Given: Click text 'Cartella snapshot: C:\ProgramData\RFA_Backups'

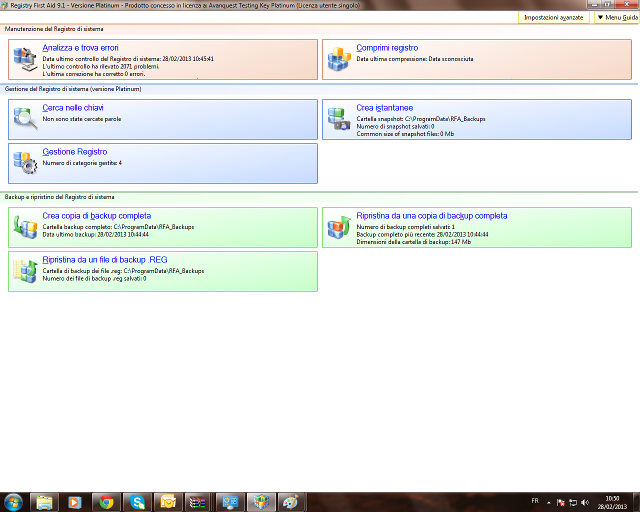Looking at the screenshot, I should pyautogui.click(x=421, y=119).
